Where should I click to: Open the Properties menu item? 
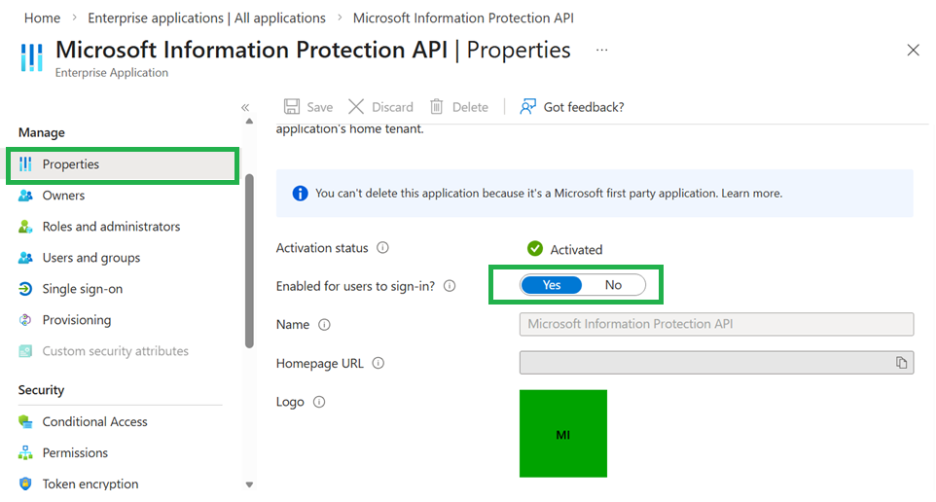point(123,165)
